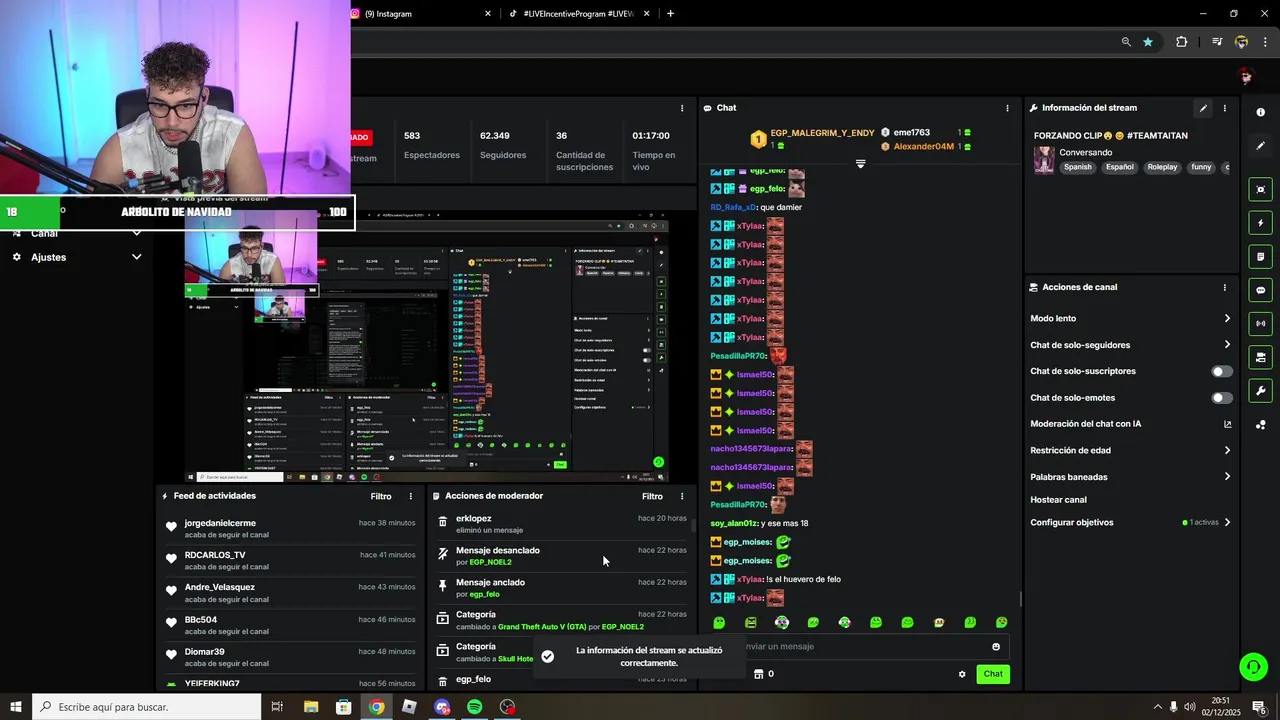Open Spotify from the taskbar

point(475,707)
